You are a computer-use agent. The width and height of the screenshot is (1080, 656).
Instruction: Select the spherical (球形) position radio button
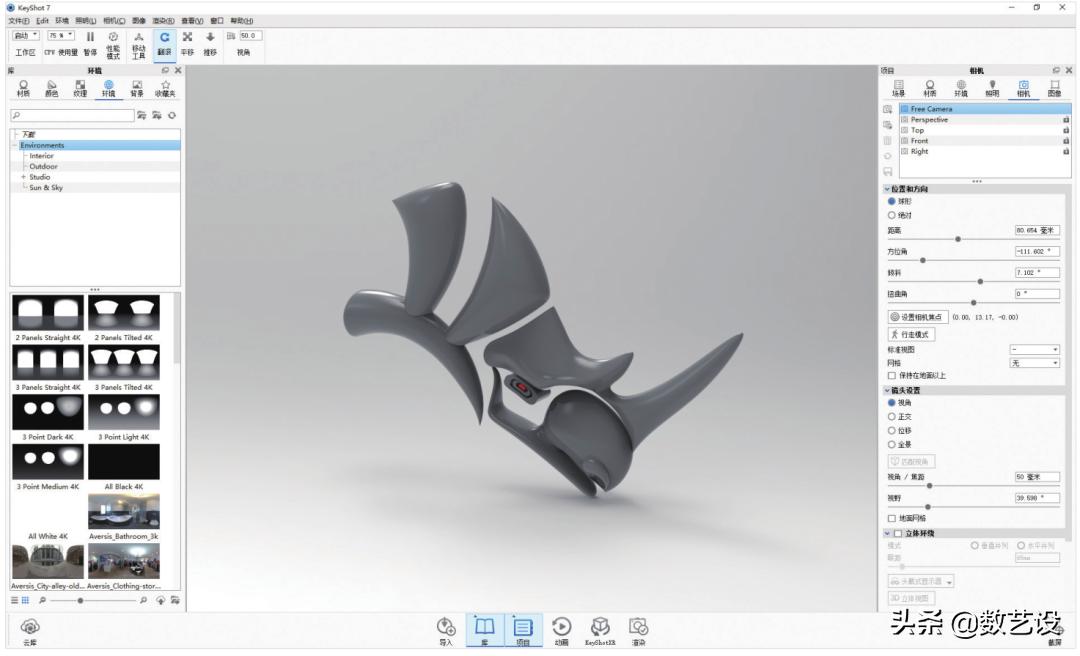[x=891, y=201]
